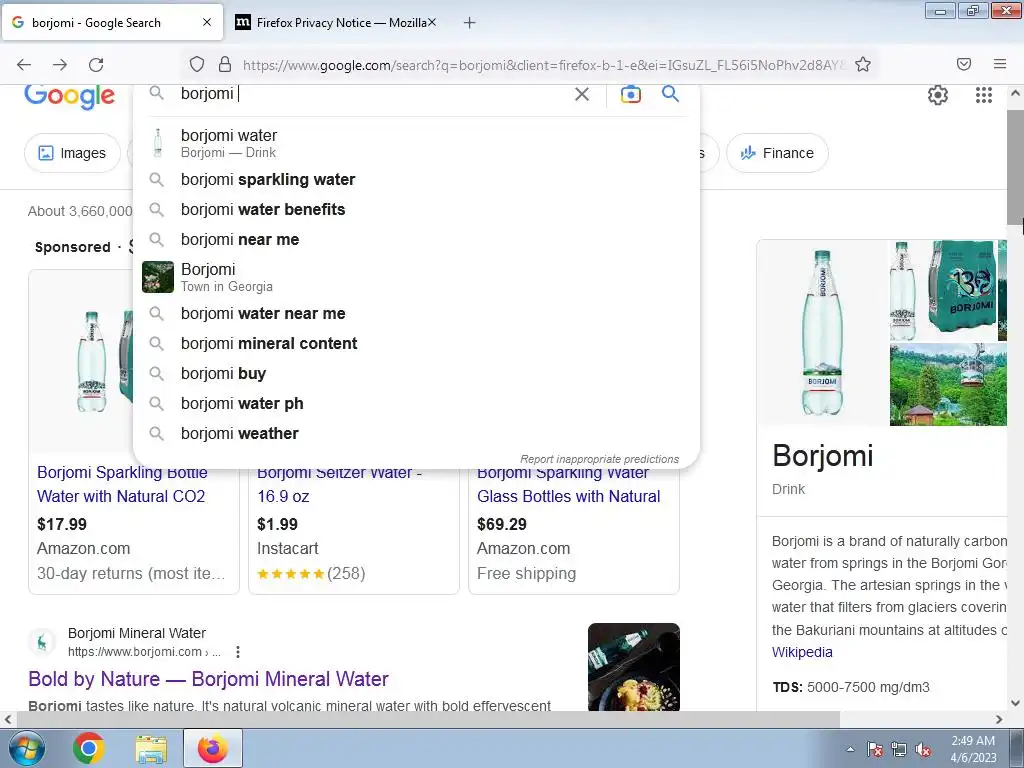Open Borjomi Sparkling Water Glass Bottles listing
The width and height of the screenshot is (1024, 768).
pos(569,485)
